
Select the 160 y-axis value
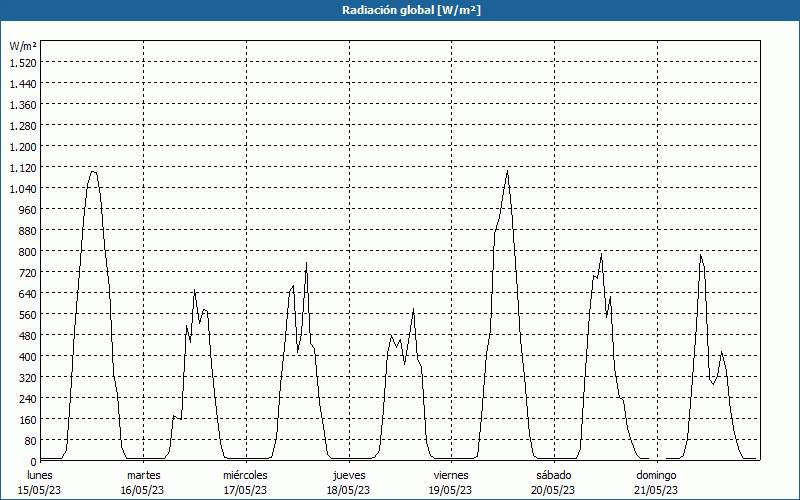point(29,420)
